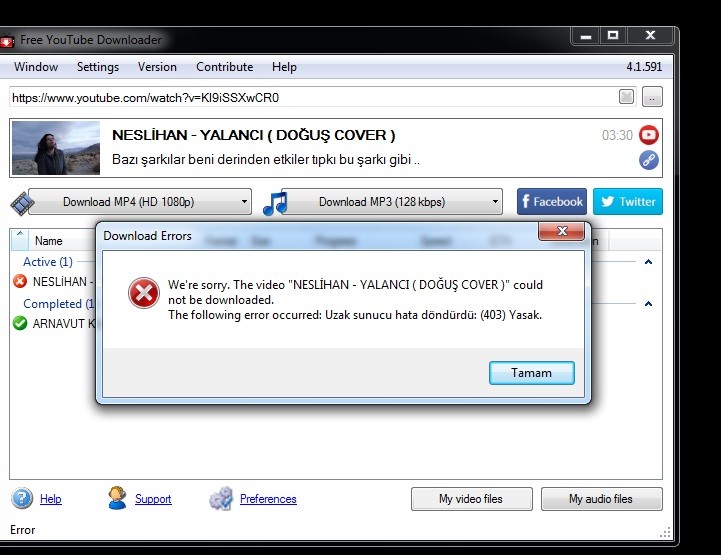Open the Window menu
The height and width of the screenshot is (555, 721).
pos(36,67)
